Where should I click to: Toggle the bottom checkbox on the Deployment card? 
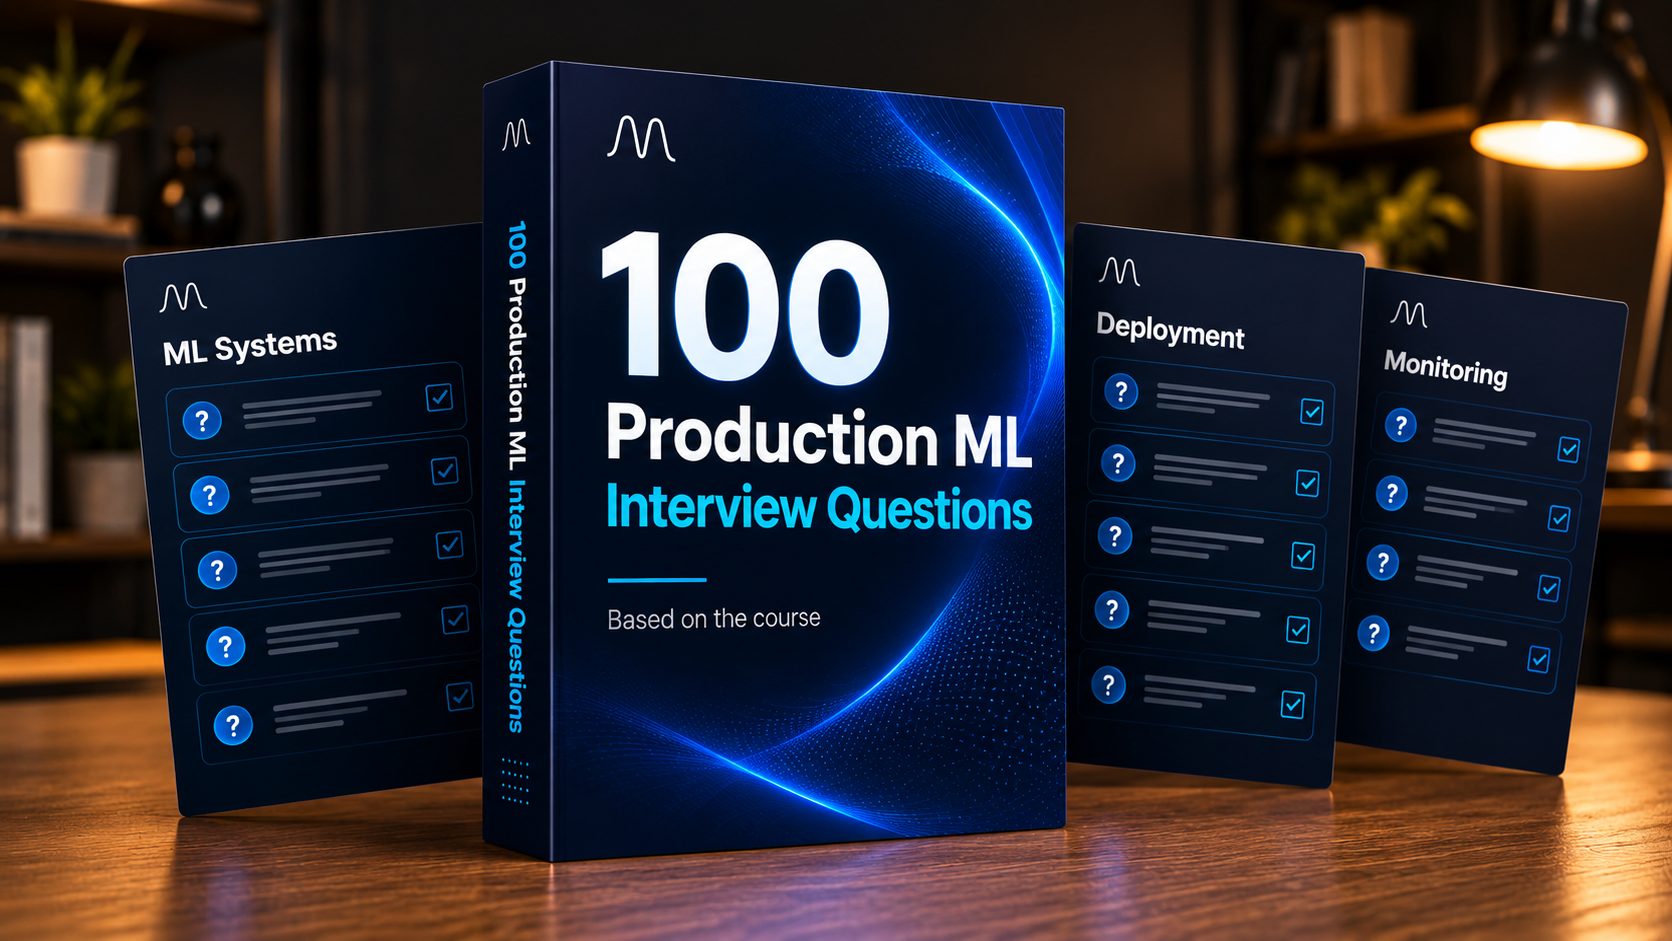pos(1292,705)
